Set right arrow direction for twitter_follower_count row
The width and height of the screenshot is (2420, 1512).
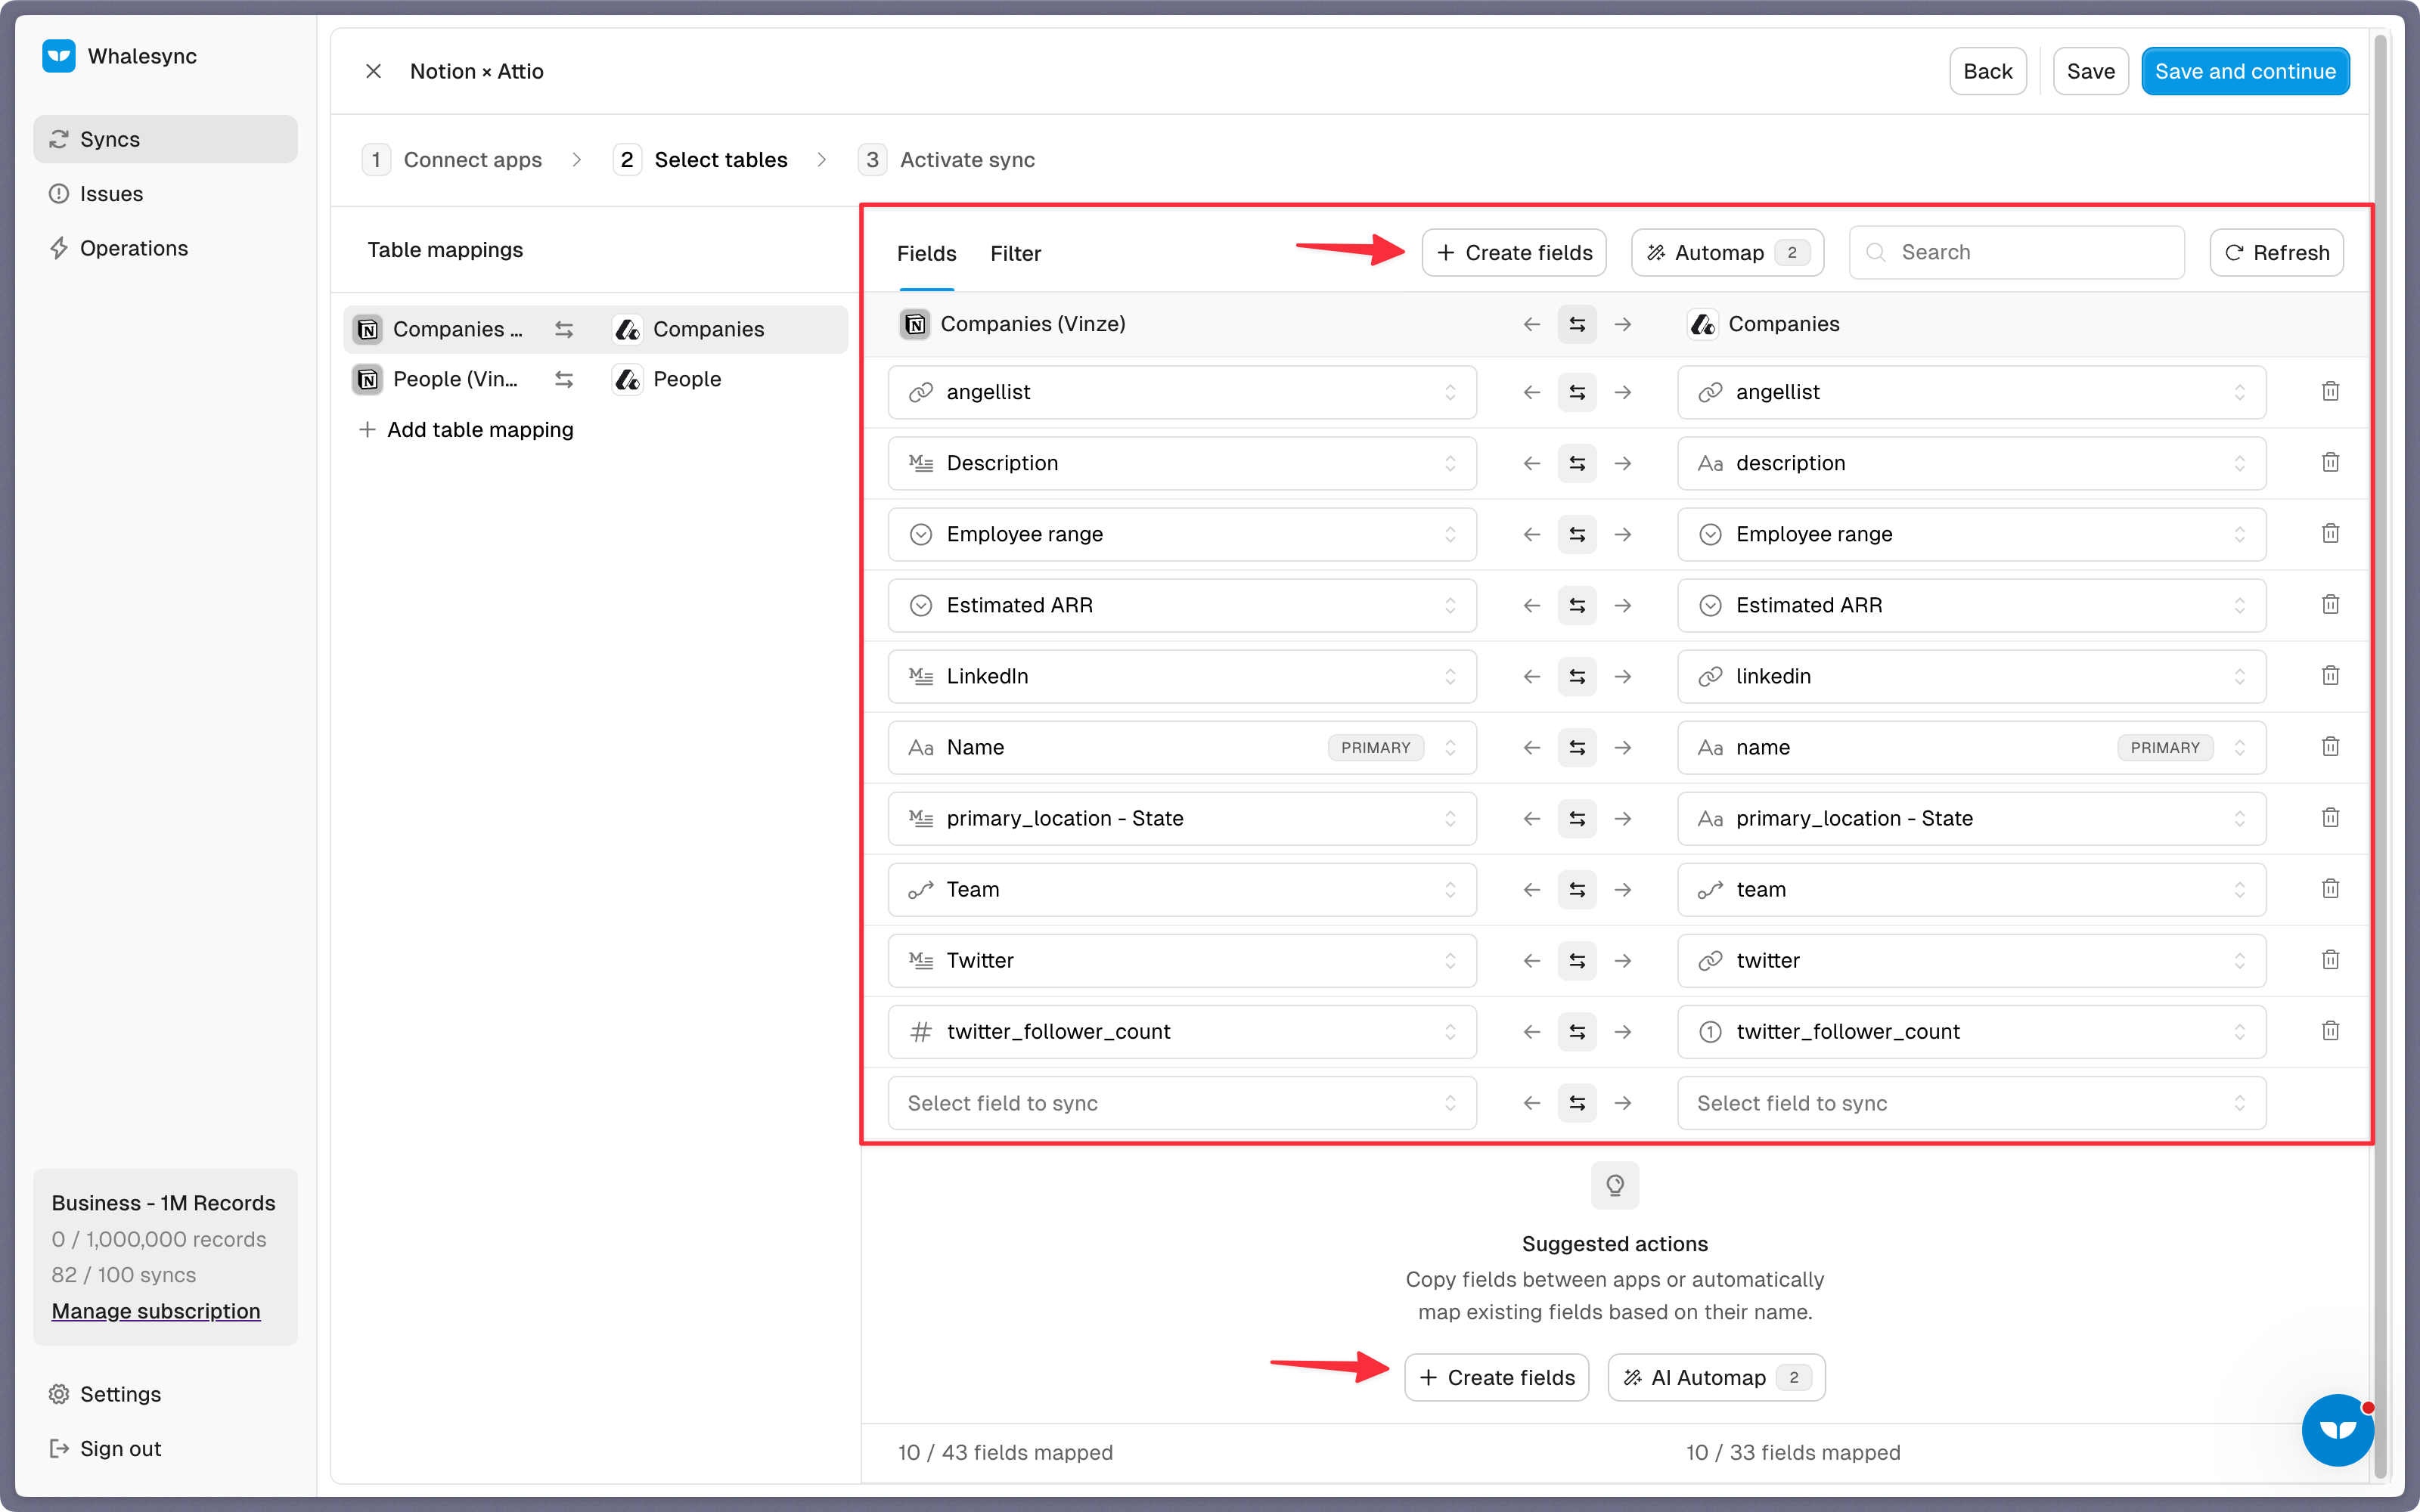click(x=1623, y=1031)
